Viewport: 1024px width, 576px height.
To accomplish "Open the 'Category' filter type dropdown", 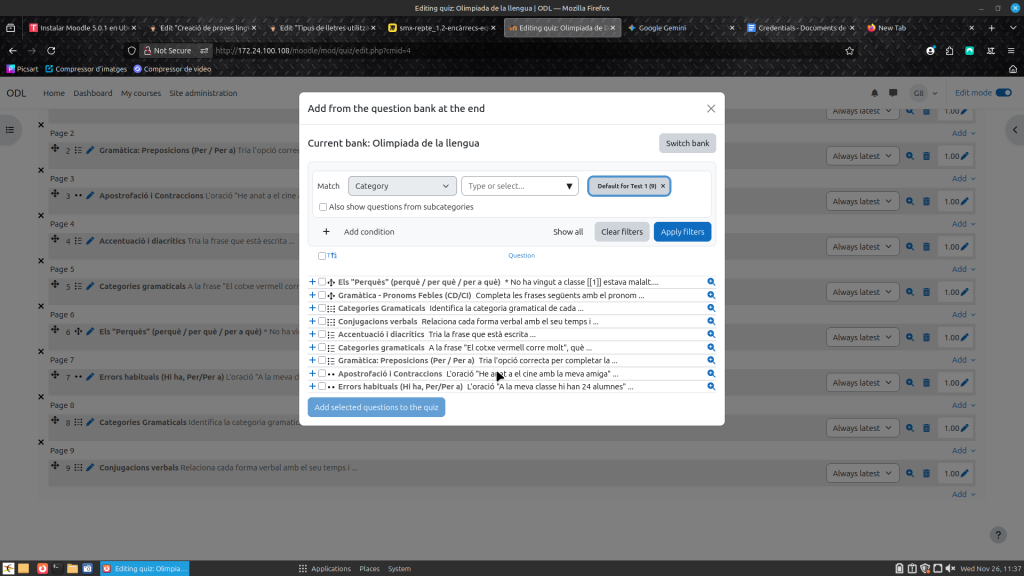I will [402, 186].
